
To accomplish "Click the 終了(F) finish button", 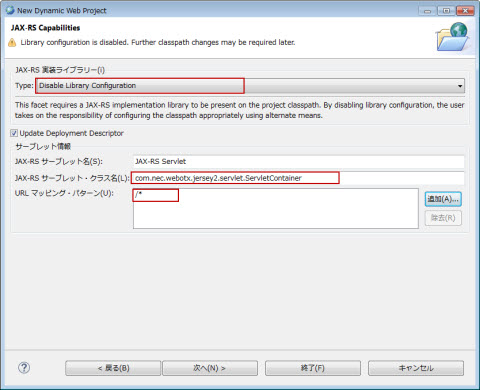I will coord(313,368).
